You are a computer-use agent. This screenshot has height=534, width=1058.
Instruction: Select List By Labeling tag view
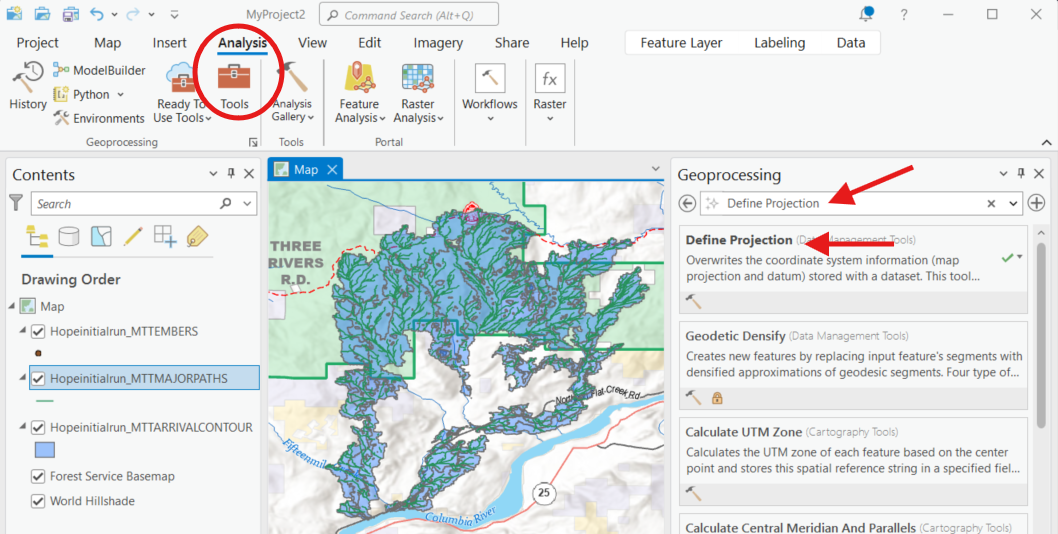(x=197, y=236)
